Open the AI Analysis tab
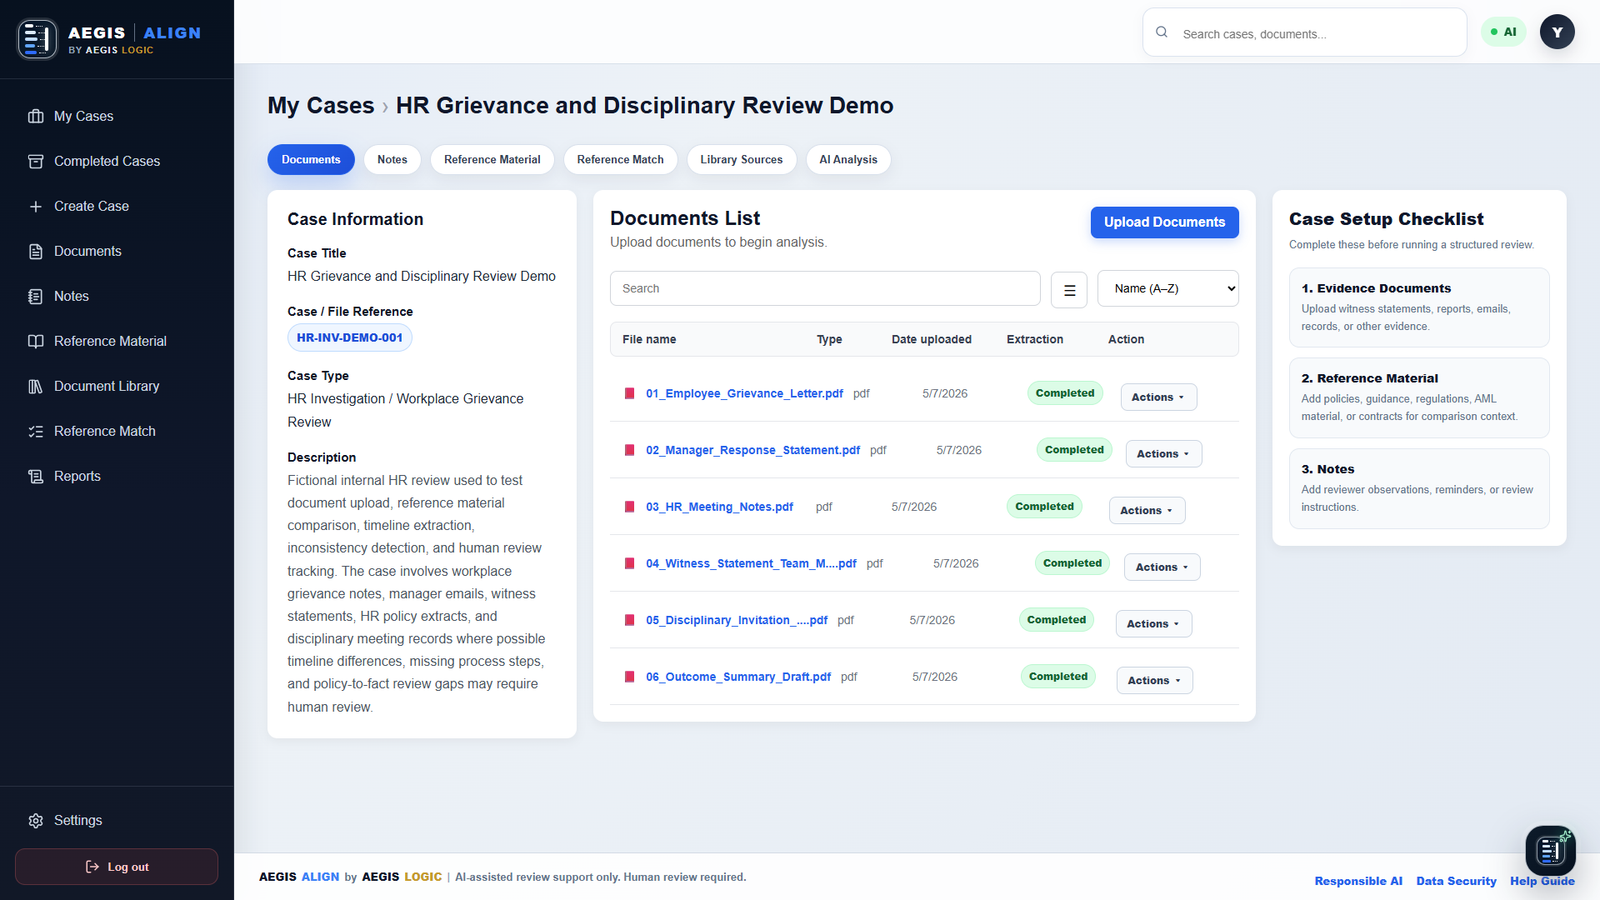Image resolution: width=1600 pixels, height=900 pixels. 848,160
